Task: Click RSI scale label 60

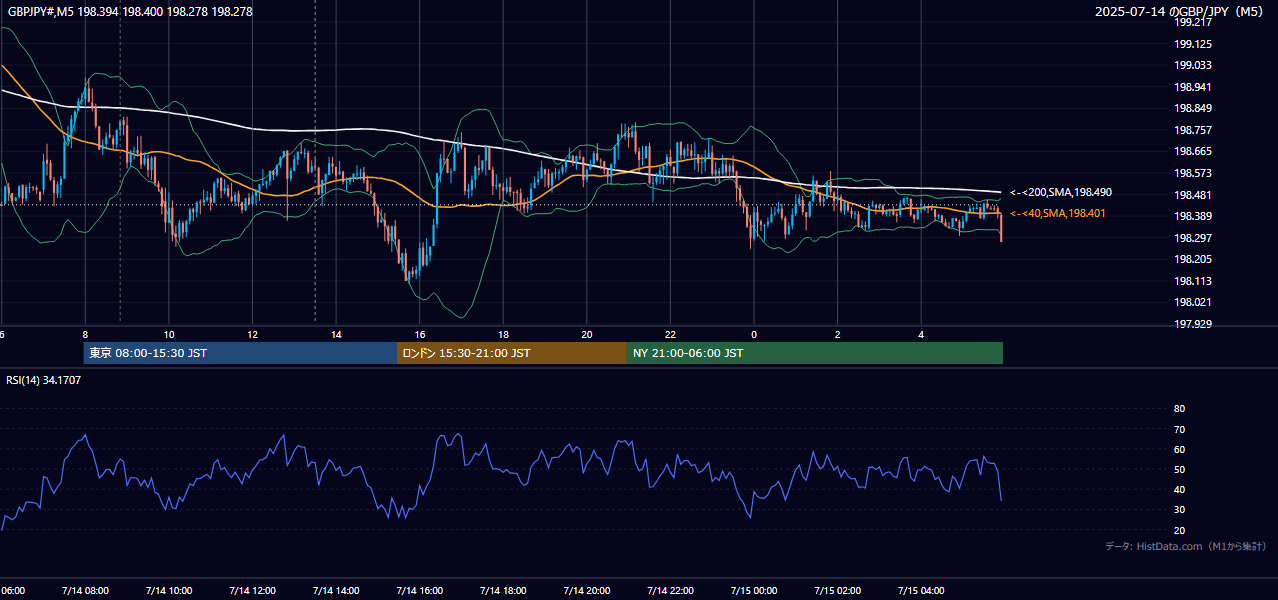Action: 1179,449
